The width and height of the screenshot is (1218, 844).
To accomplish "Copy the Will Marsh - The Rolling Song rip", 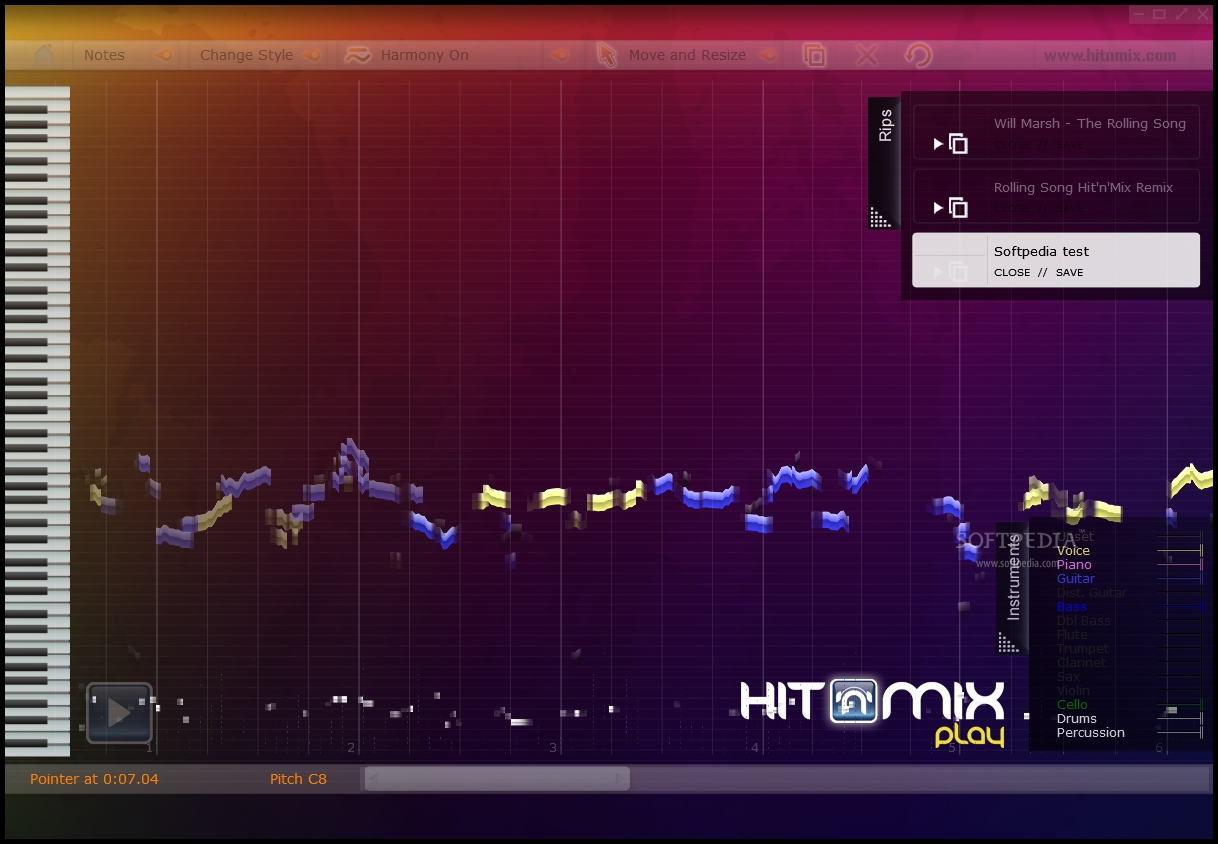I will pyautogui.click(x=958, y=144).
